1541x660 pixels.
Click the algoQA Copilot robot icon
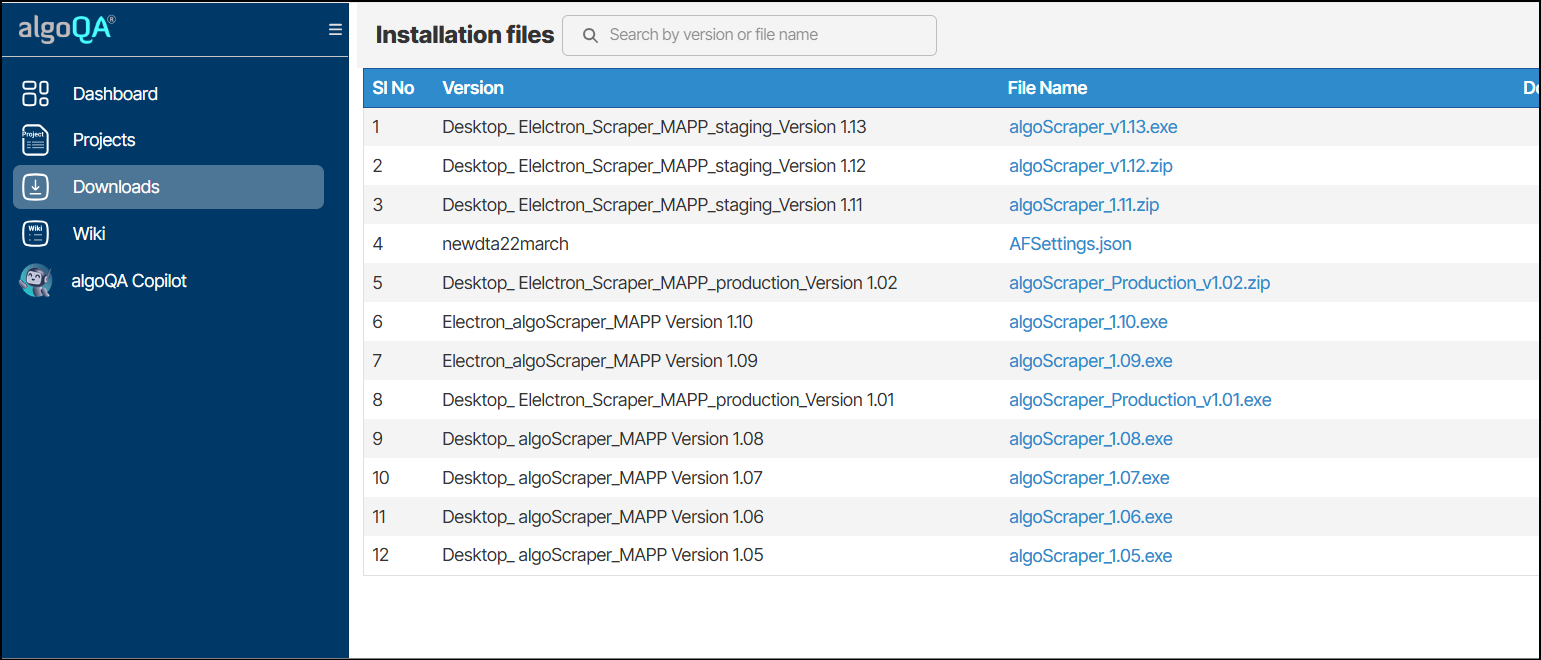coord(35,281)
